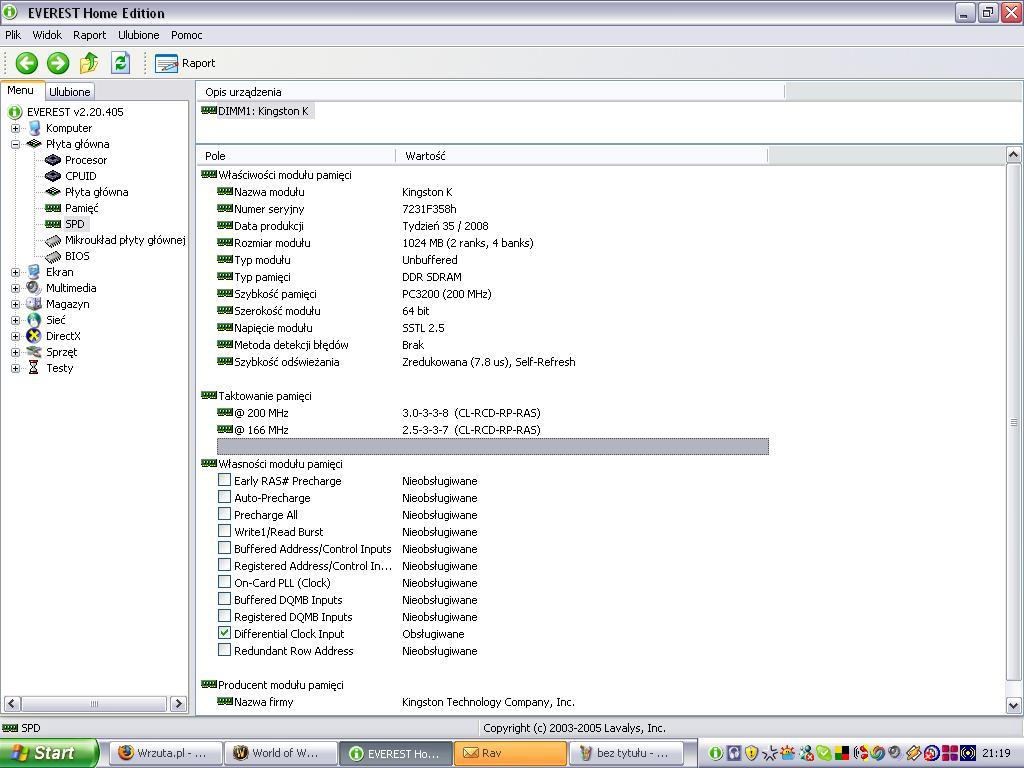
Task: Toggle the Buffered DQMB Inputs checkbox
Action: [x=224, y=599]
